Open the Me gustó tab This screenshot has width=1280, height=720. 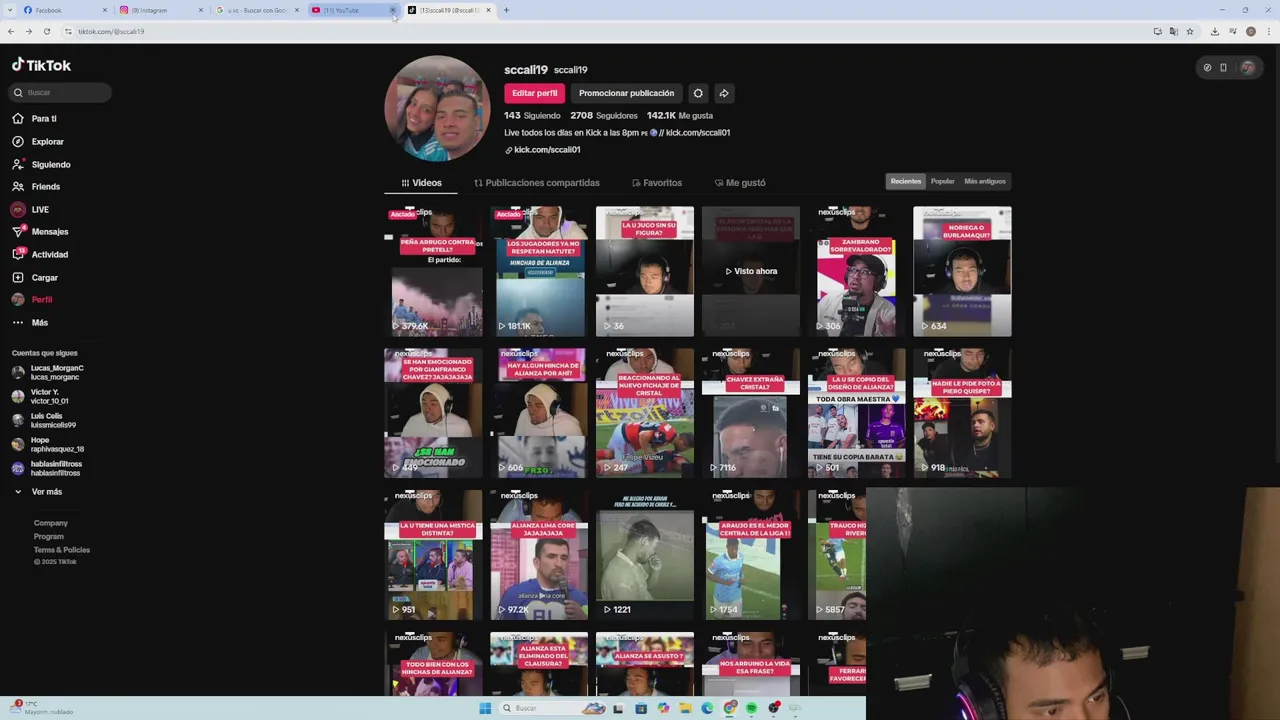(740, 183)
